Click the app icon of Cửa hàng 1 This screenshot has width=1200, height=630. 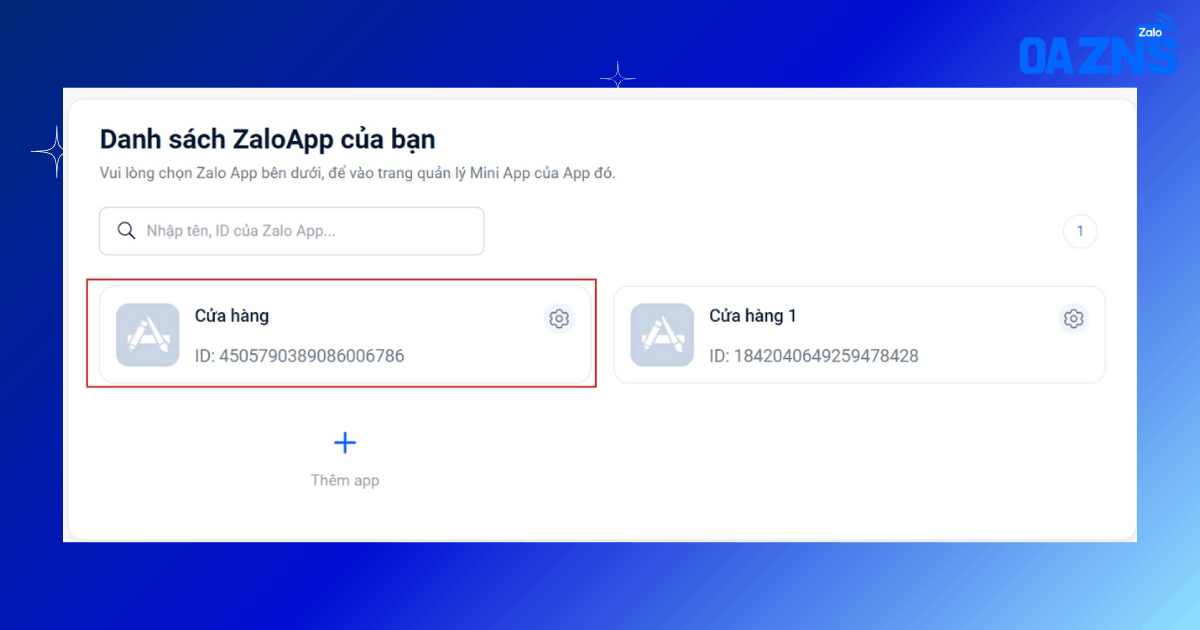[662, 335]
